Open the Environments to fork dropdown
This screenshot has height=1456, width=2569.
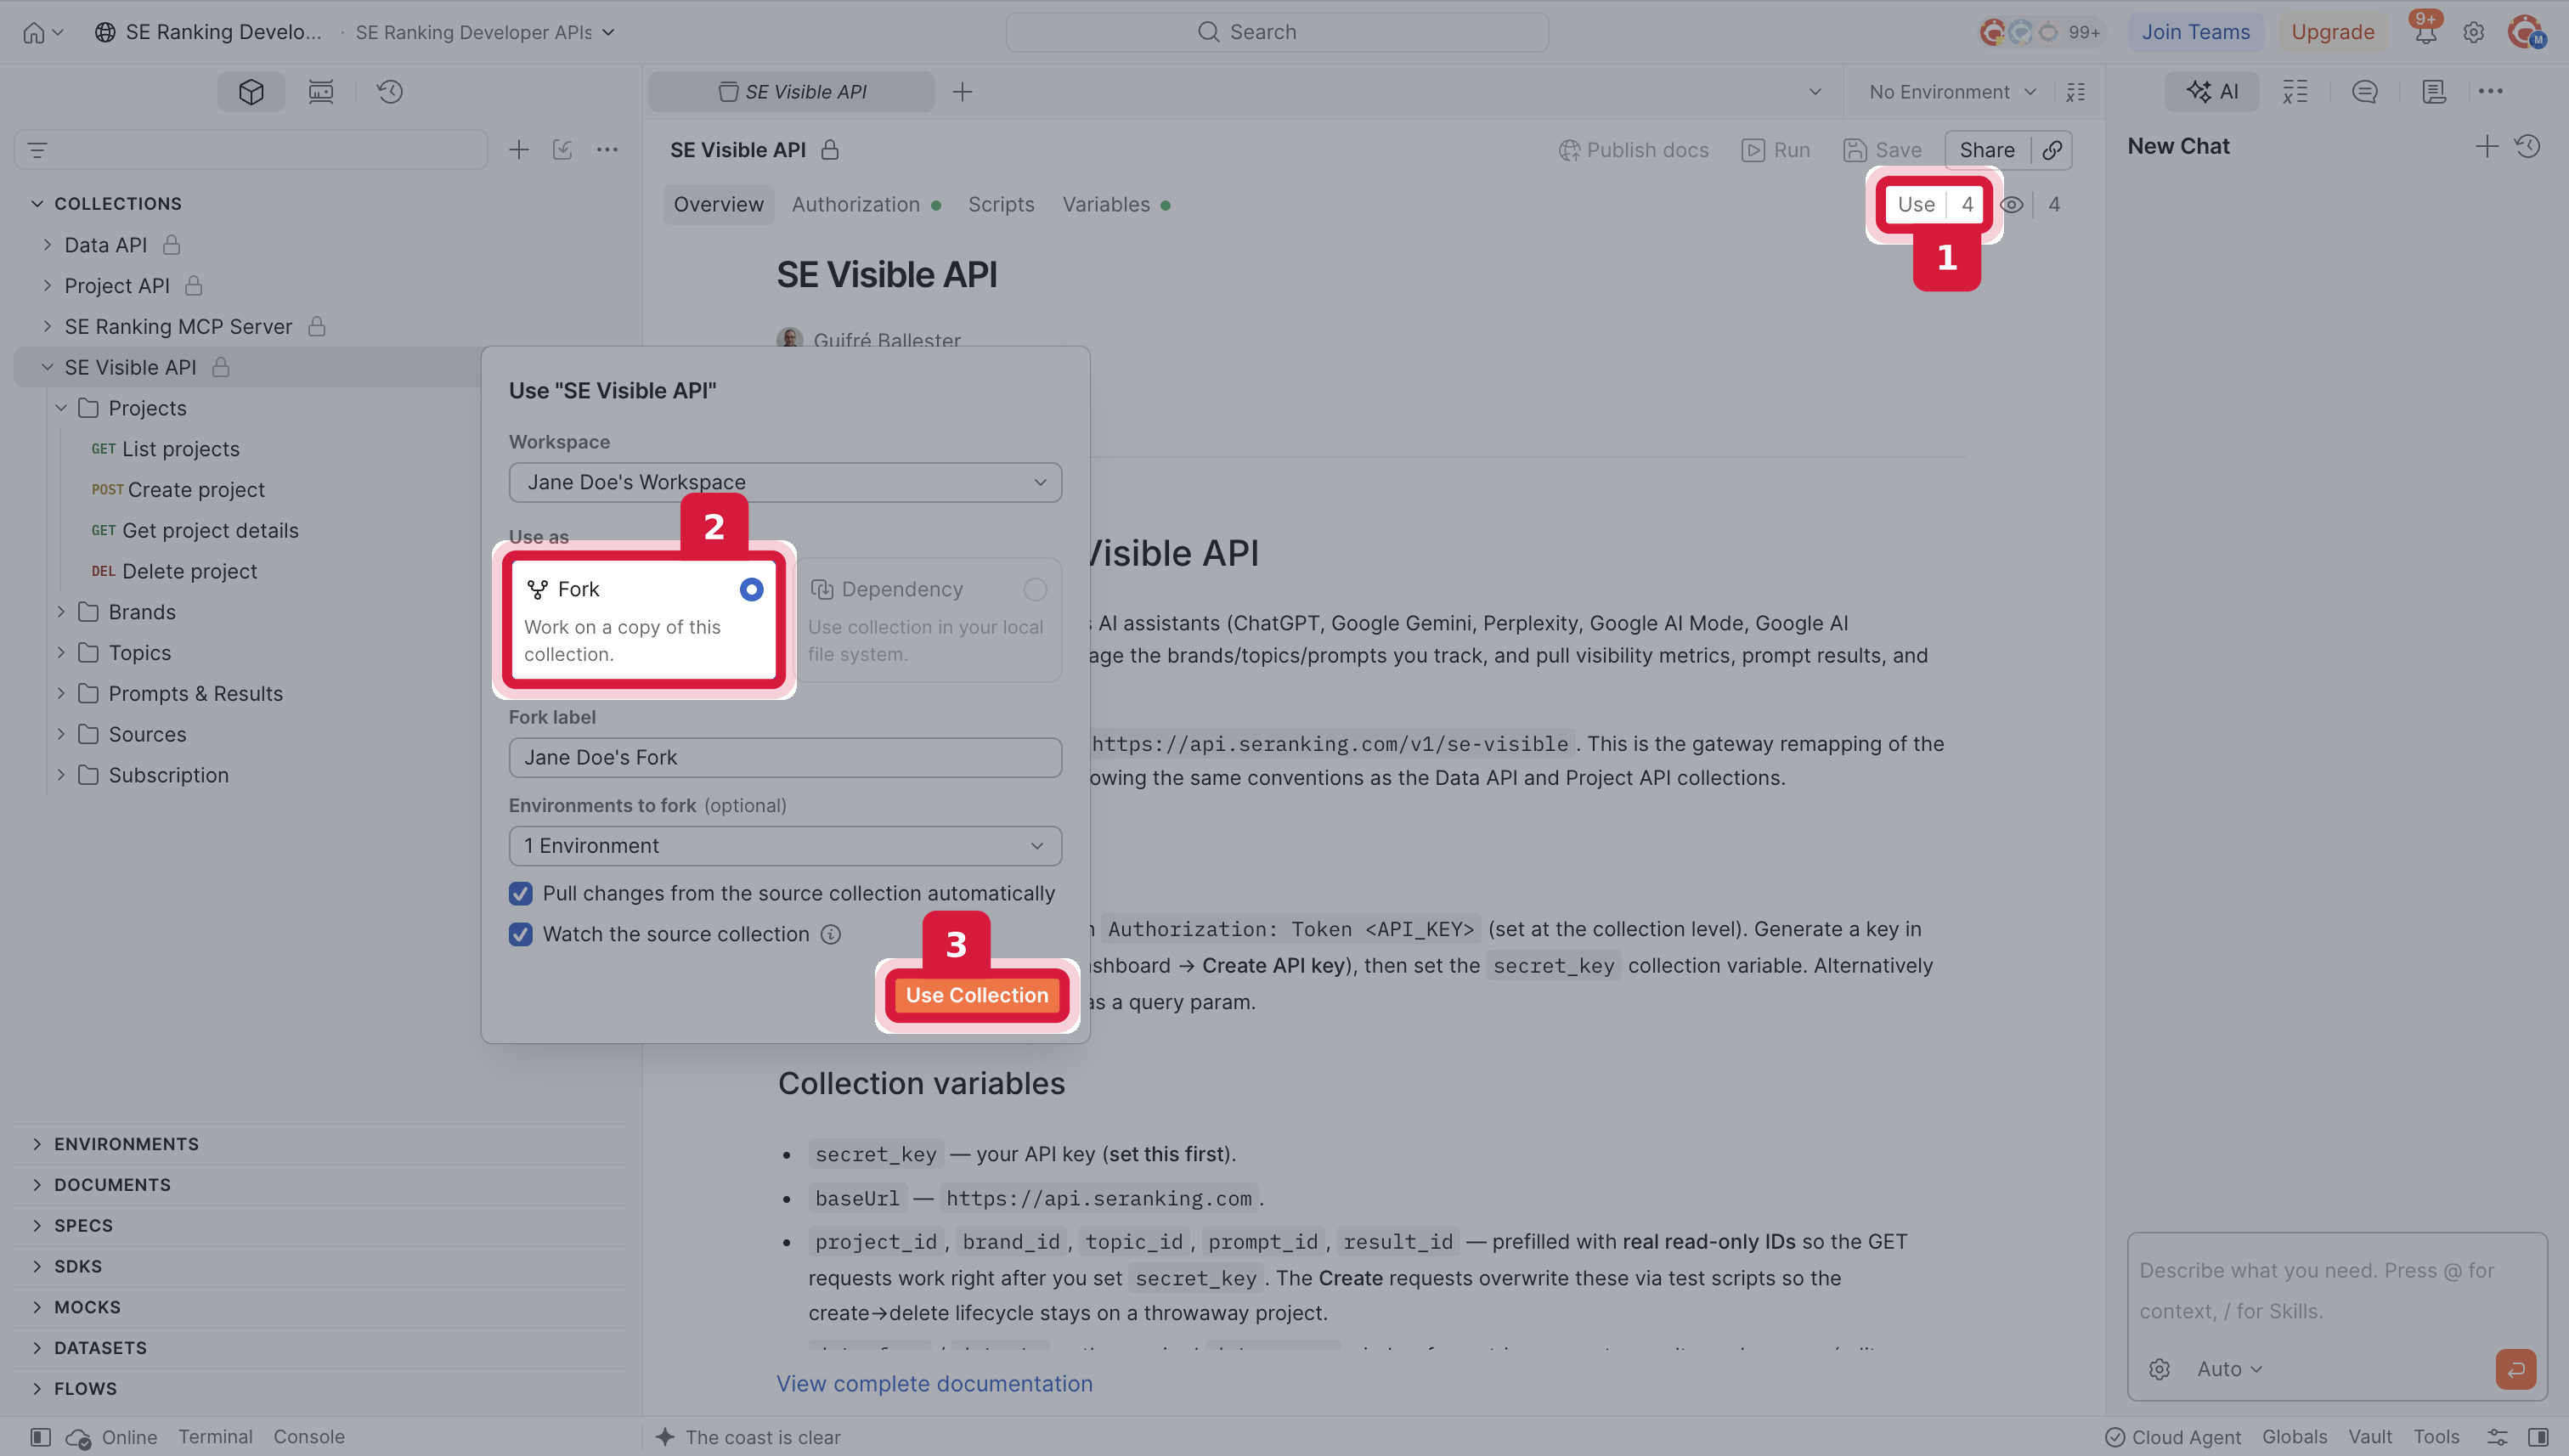[785, 846]
